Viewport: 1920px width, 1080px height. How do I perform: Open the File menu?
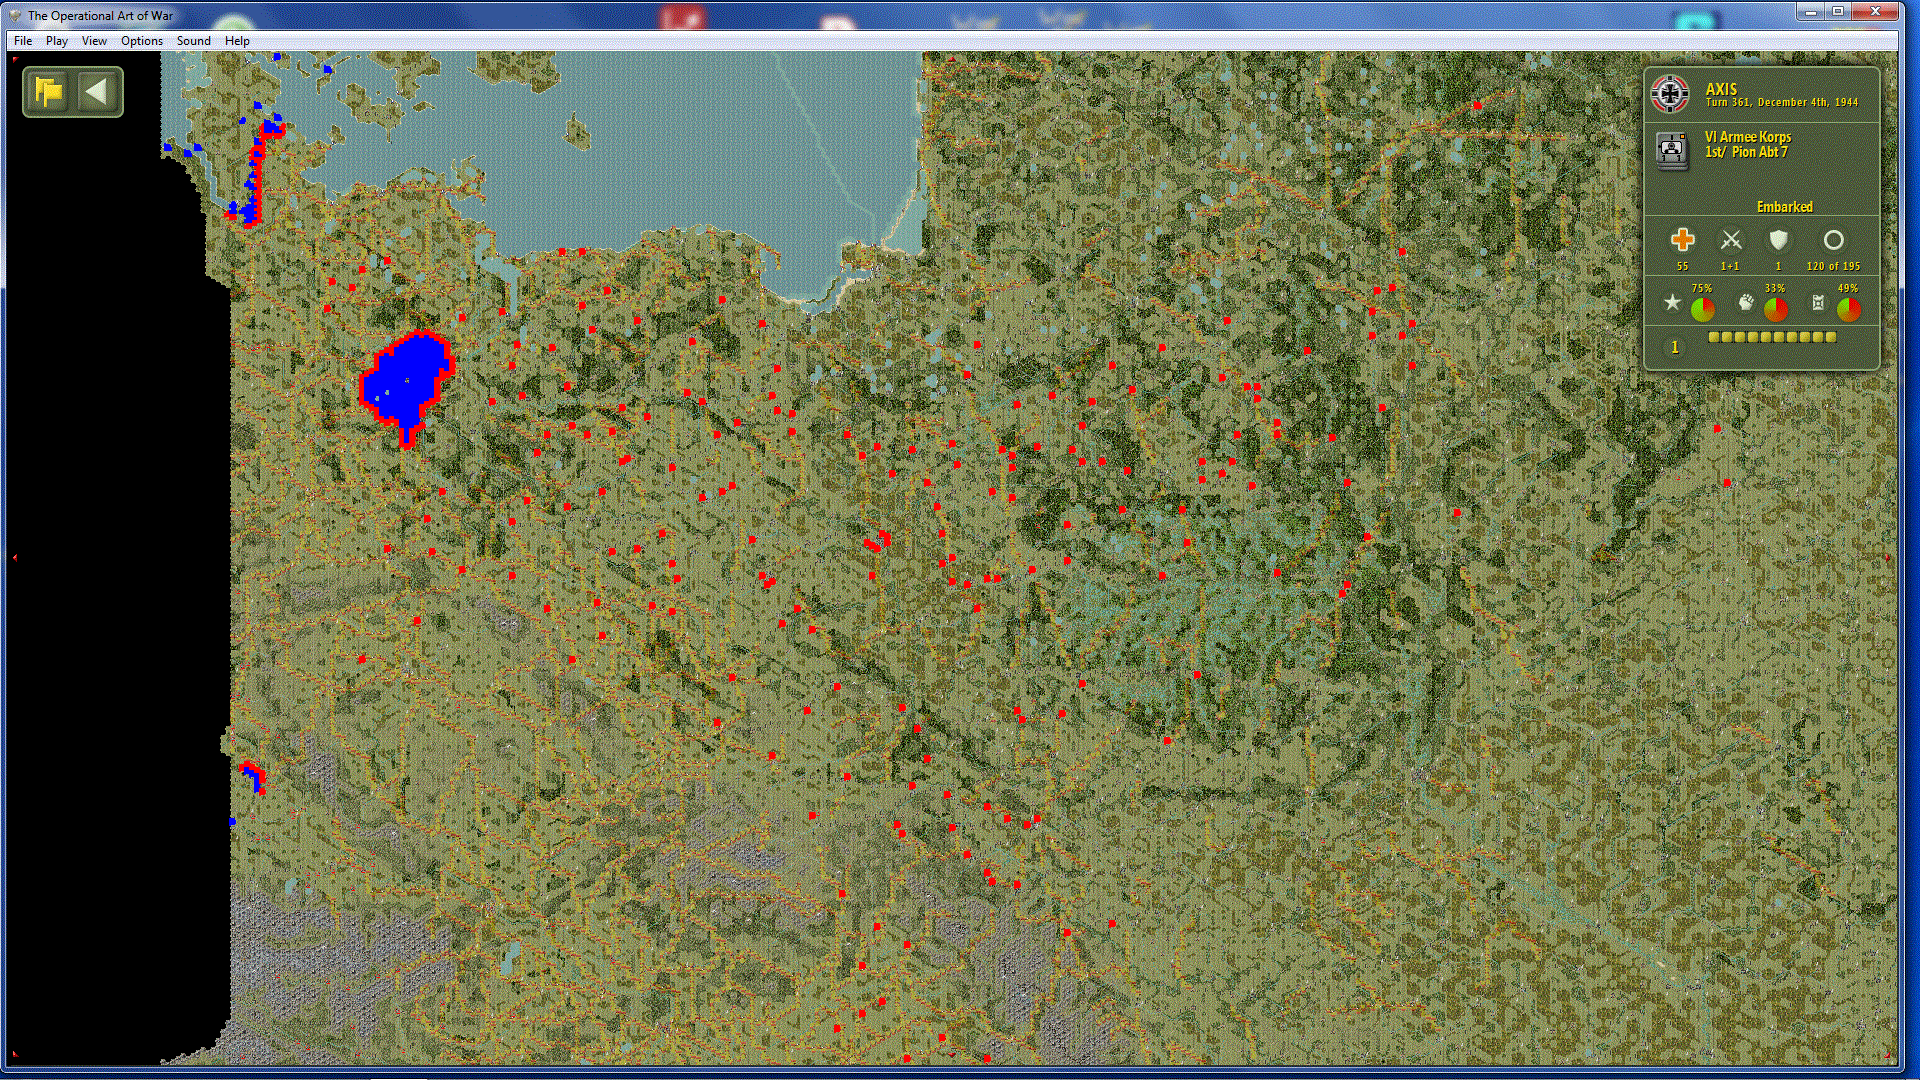coord(23,41)
